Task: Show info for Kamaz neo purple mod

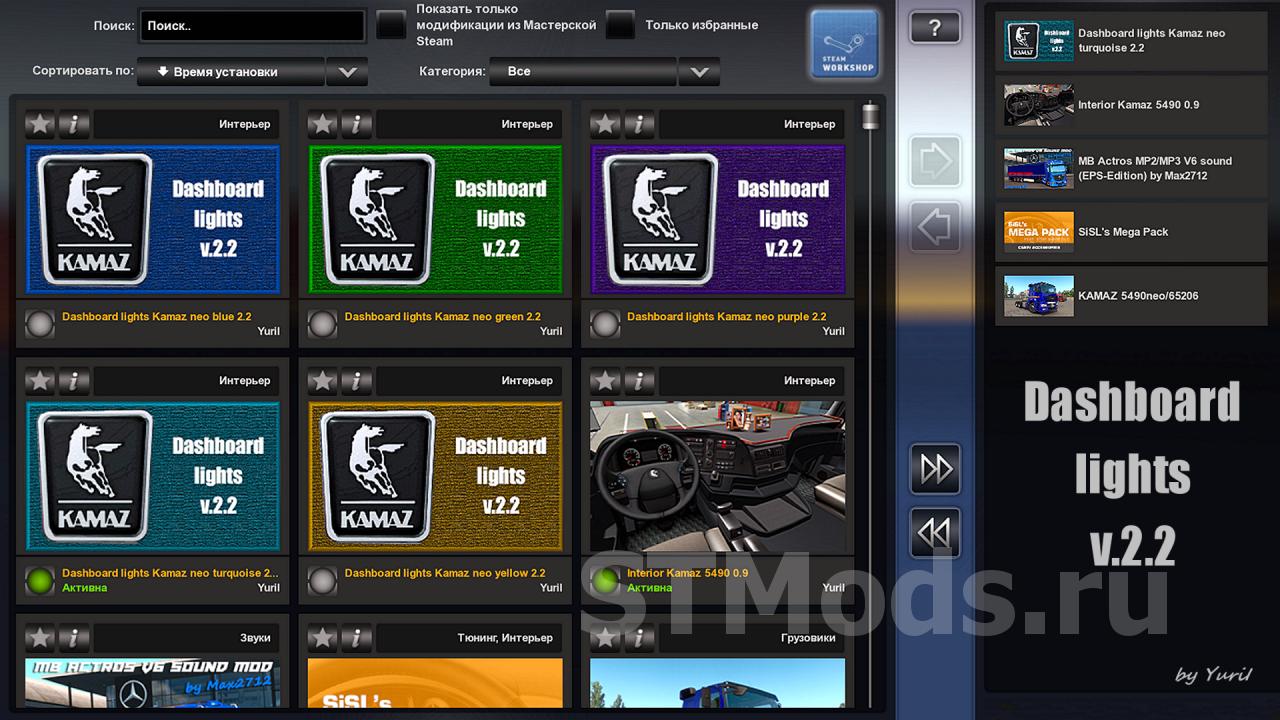Action: click(639, 124)
